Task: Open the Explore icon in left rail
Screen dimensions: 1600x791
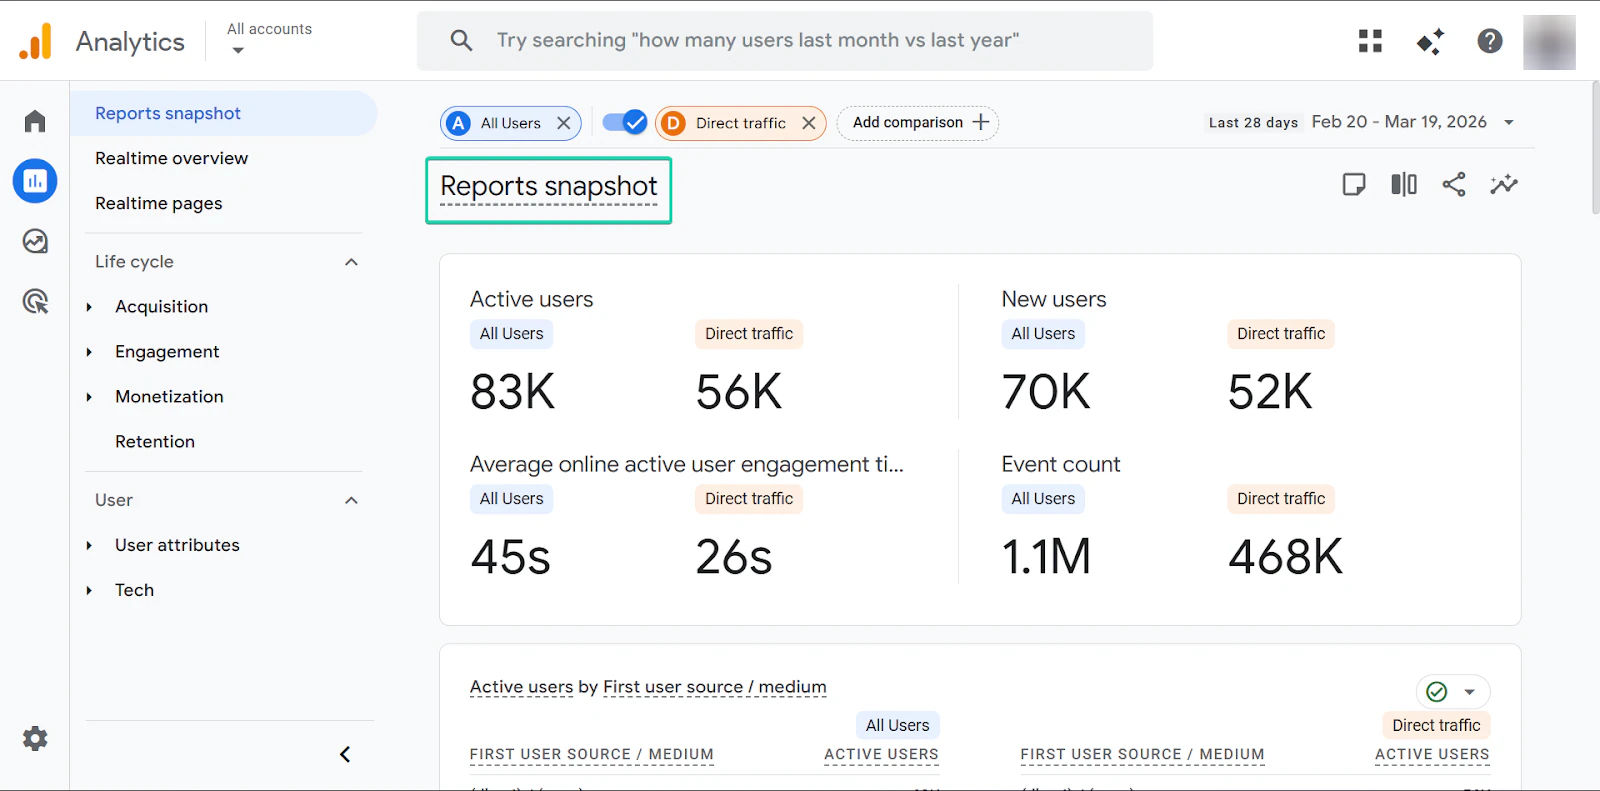Action: click(35, 241)
